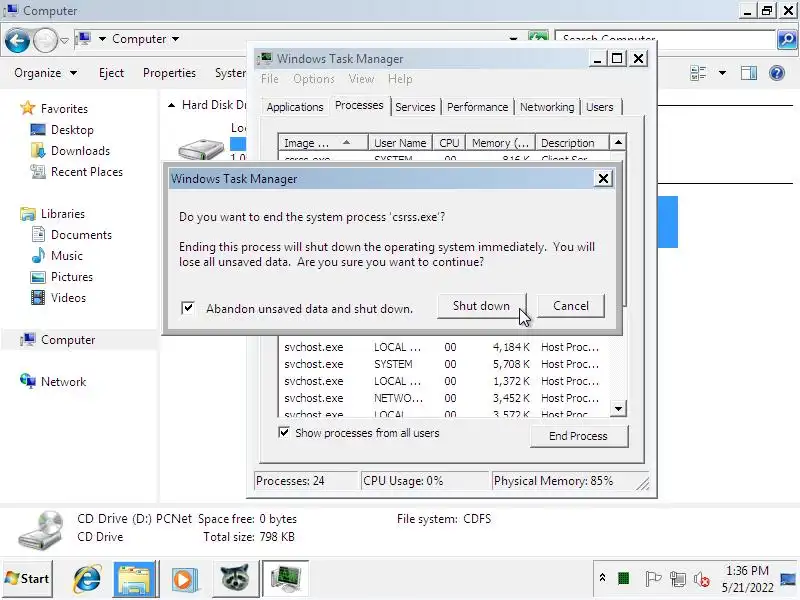This screenshot has height=600, width=800.
Task: Toggle the preview pane icon
Action: pos(749,73)
